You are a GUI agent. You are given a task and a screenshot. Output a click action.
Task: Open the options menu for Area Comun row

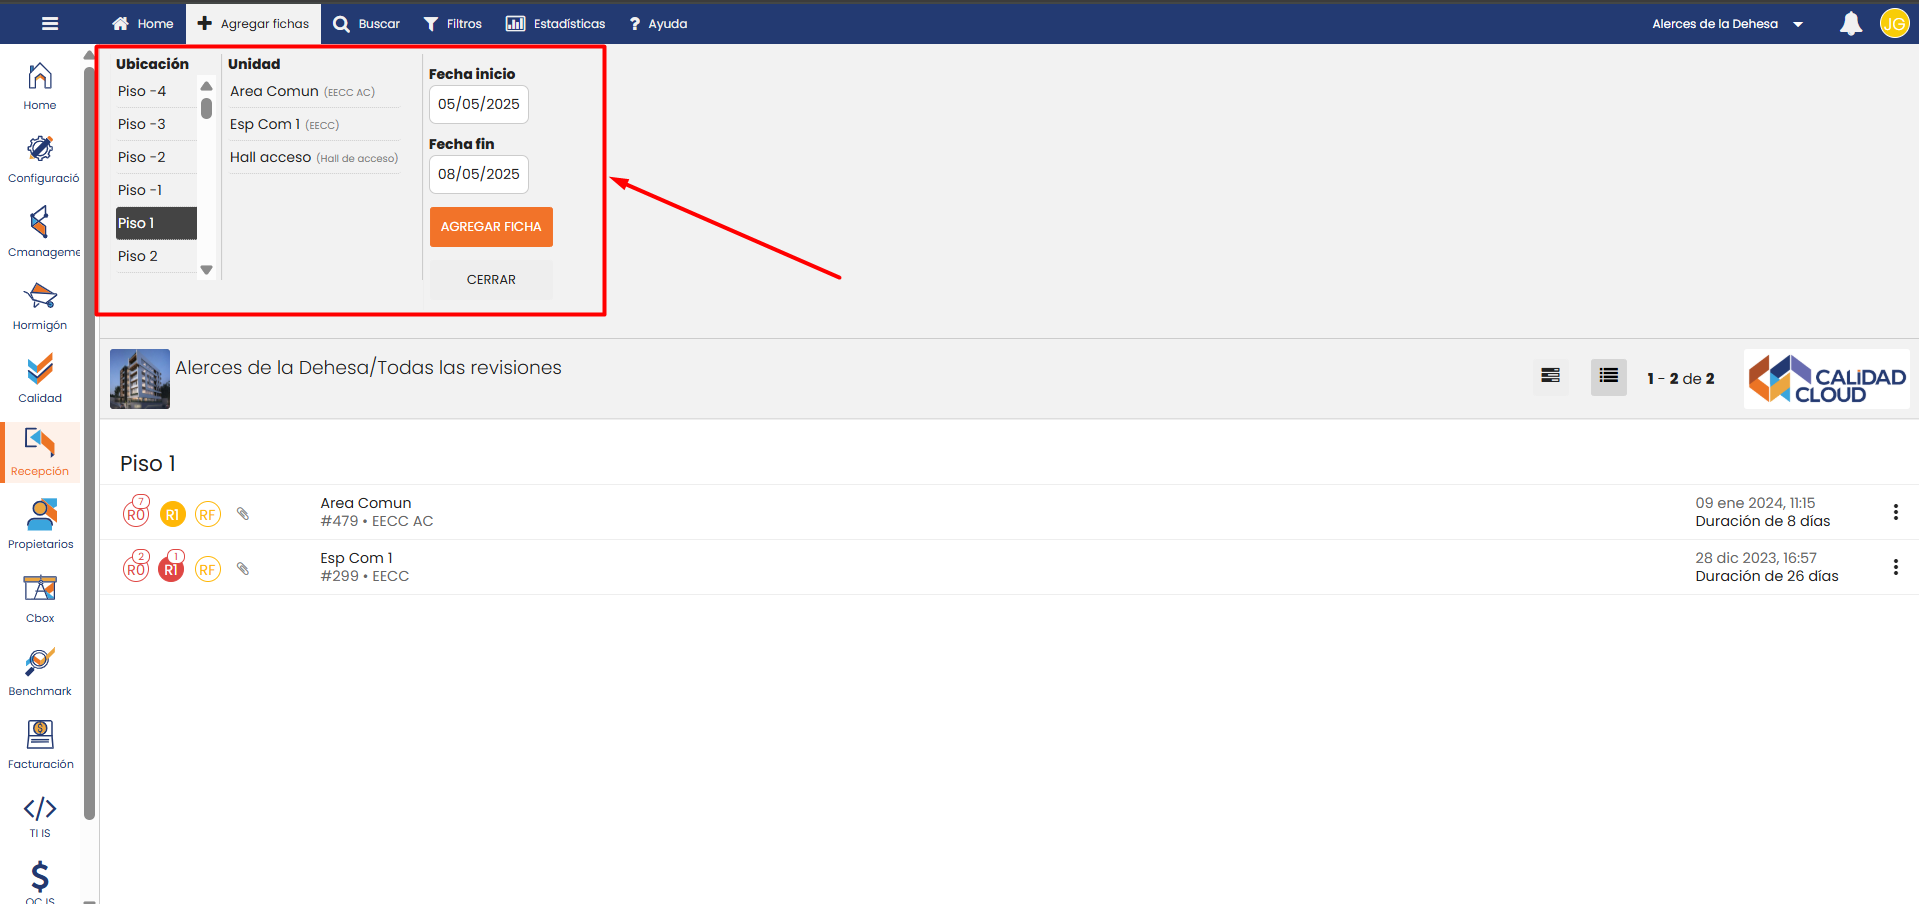click(1895, 513)
